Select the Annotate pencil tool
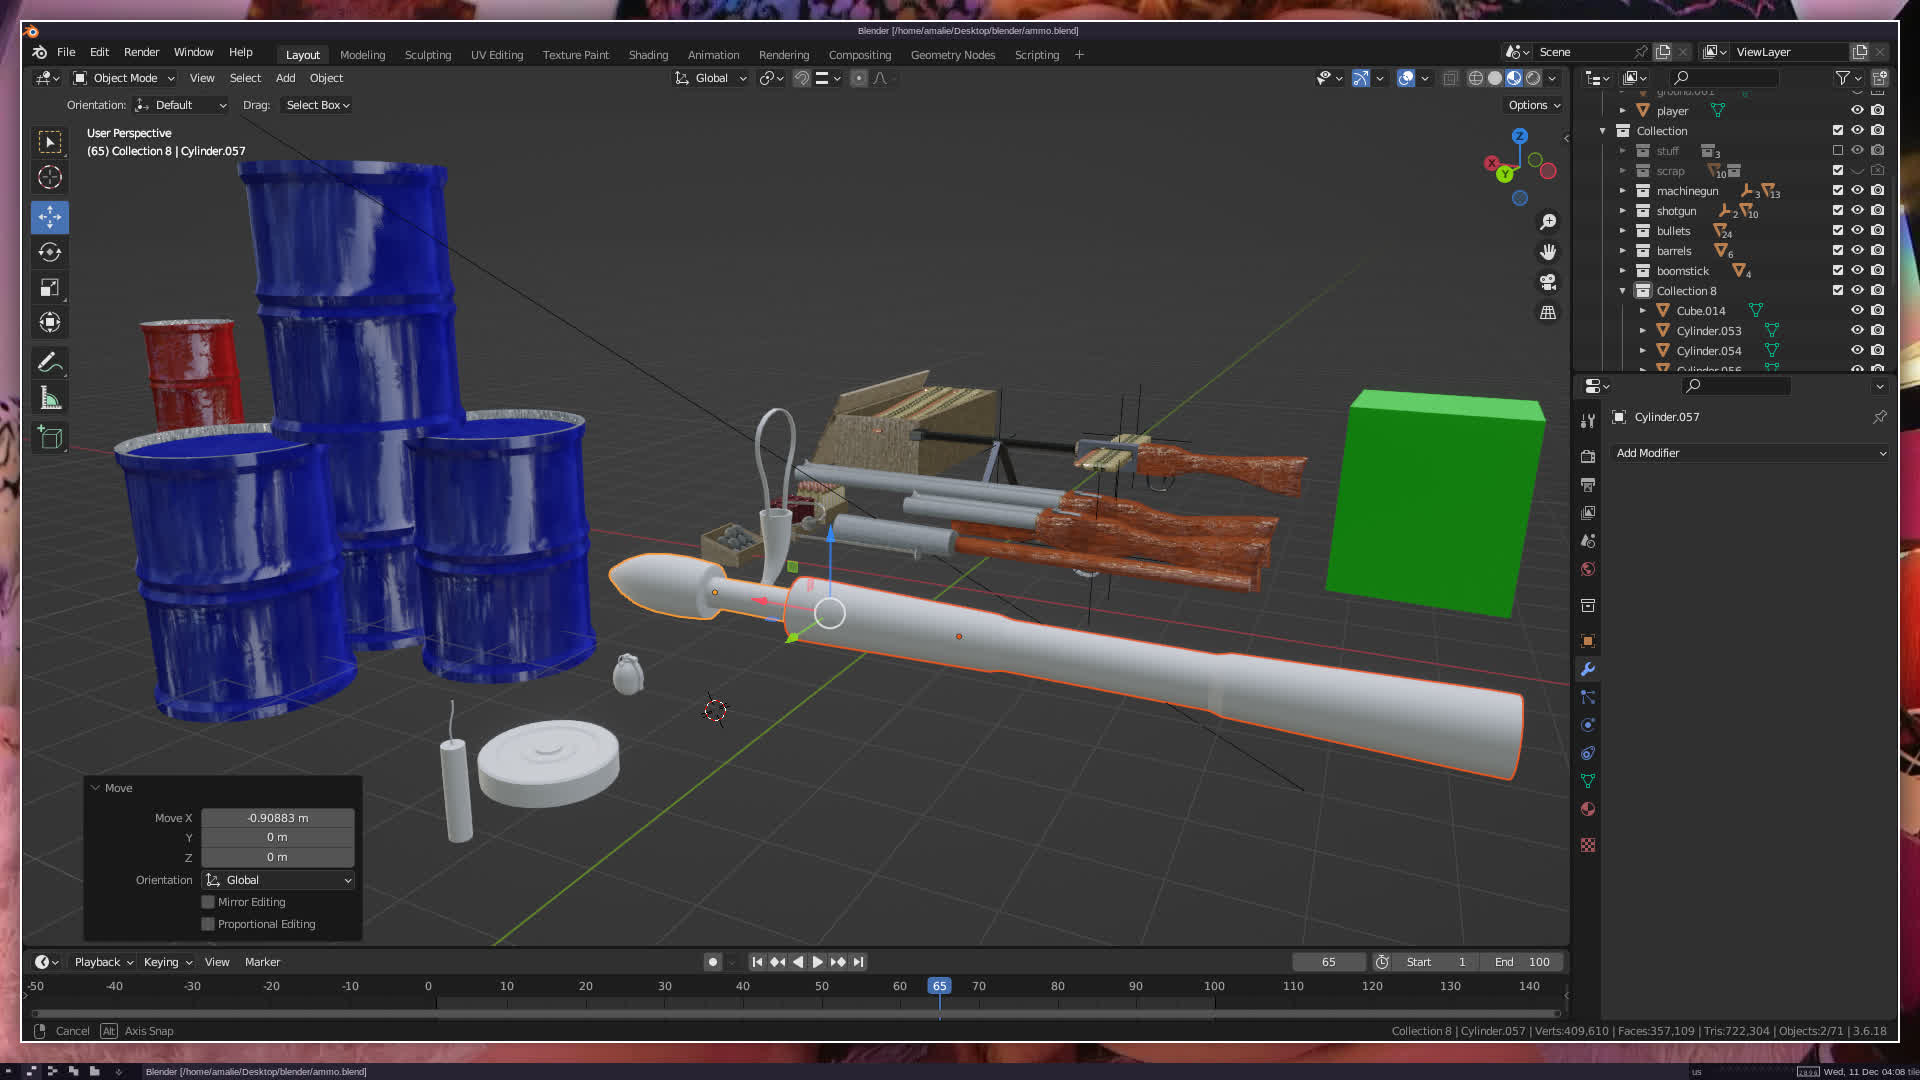Screen dimensions: 1920x1080 tap(50, 362)
